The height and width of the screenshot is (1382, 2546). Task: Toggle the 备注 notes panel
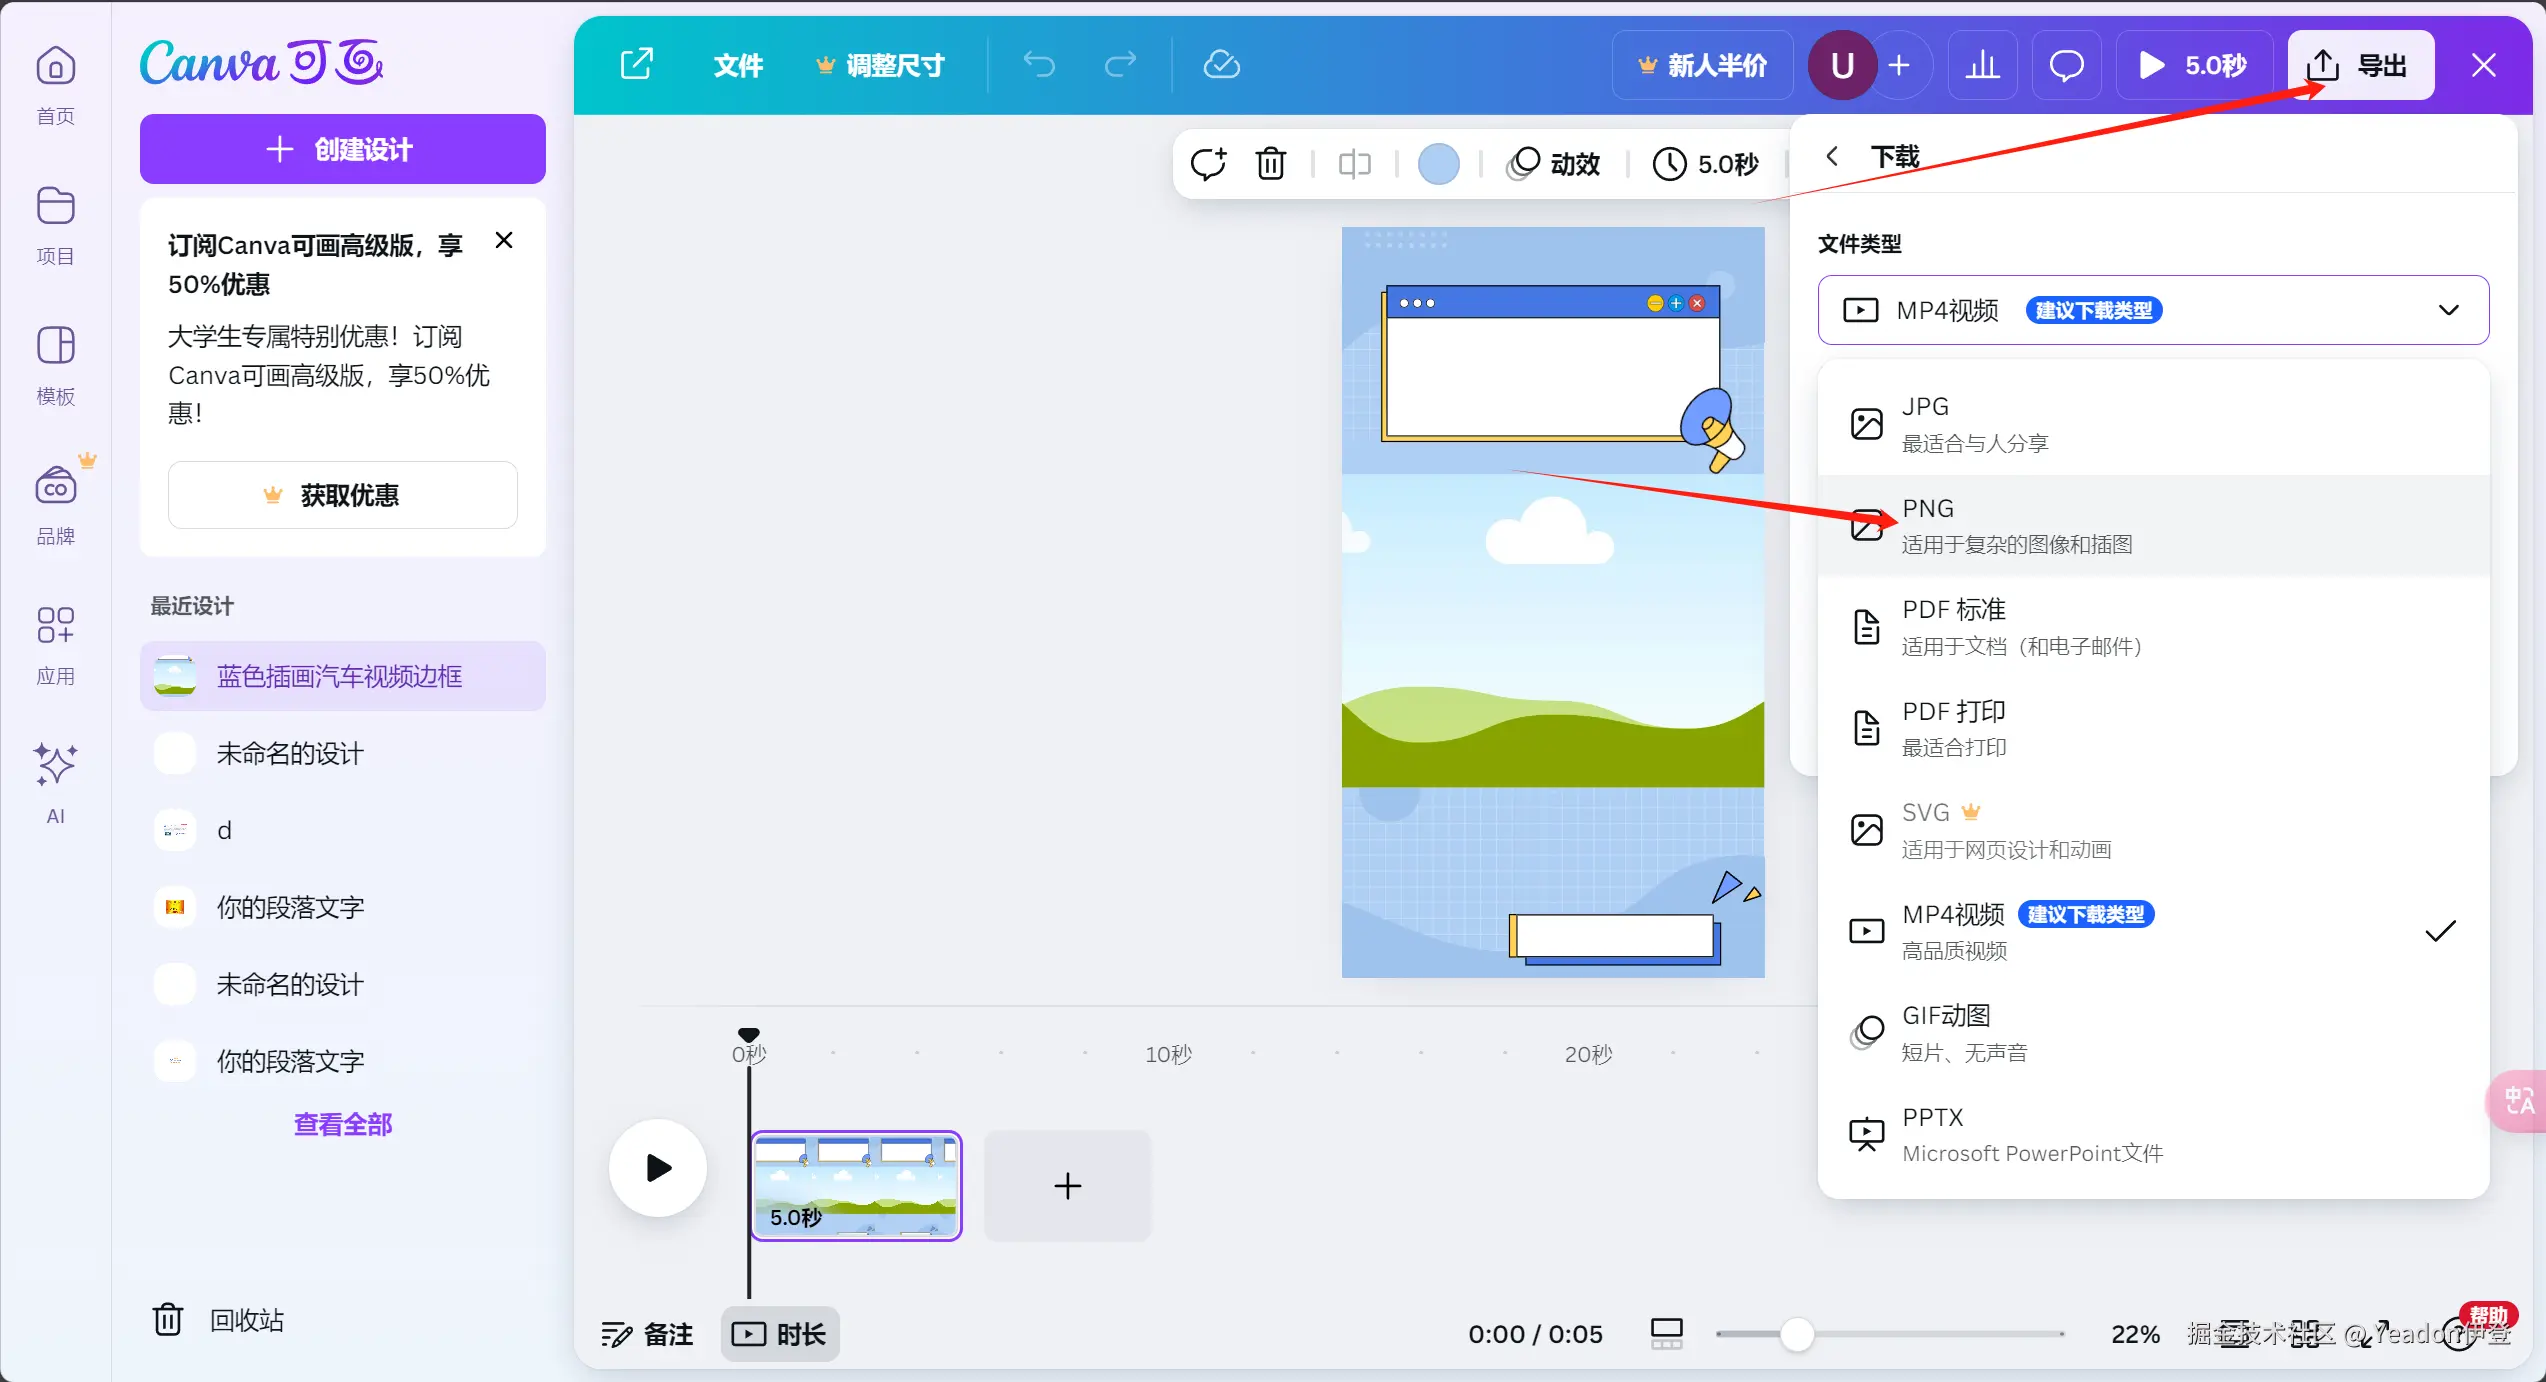click(x=647, y=1334)
